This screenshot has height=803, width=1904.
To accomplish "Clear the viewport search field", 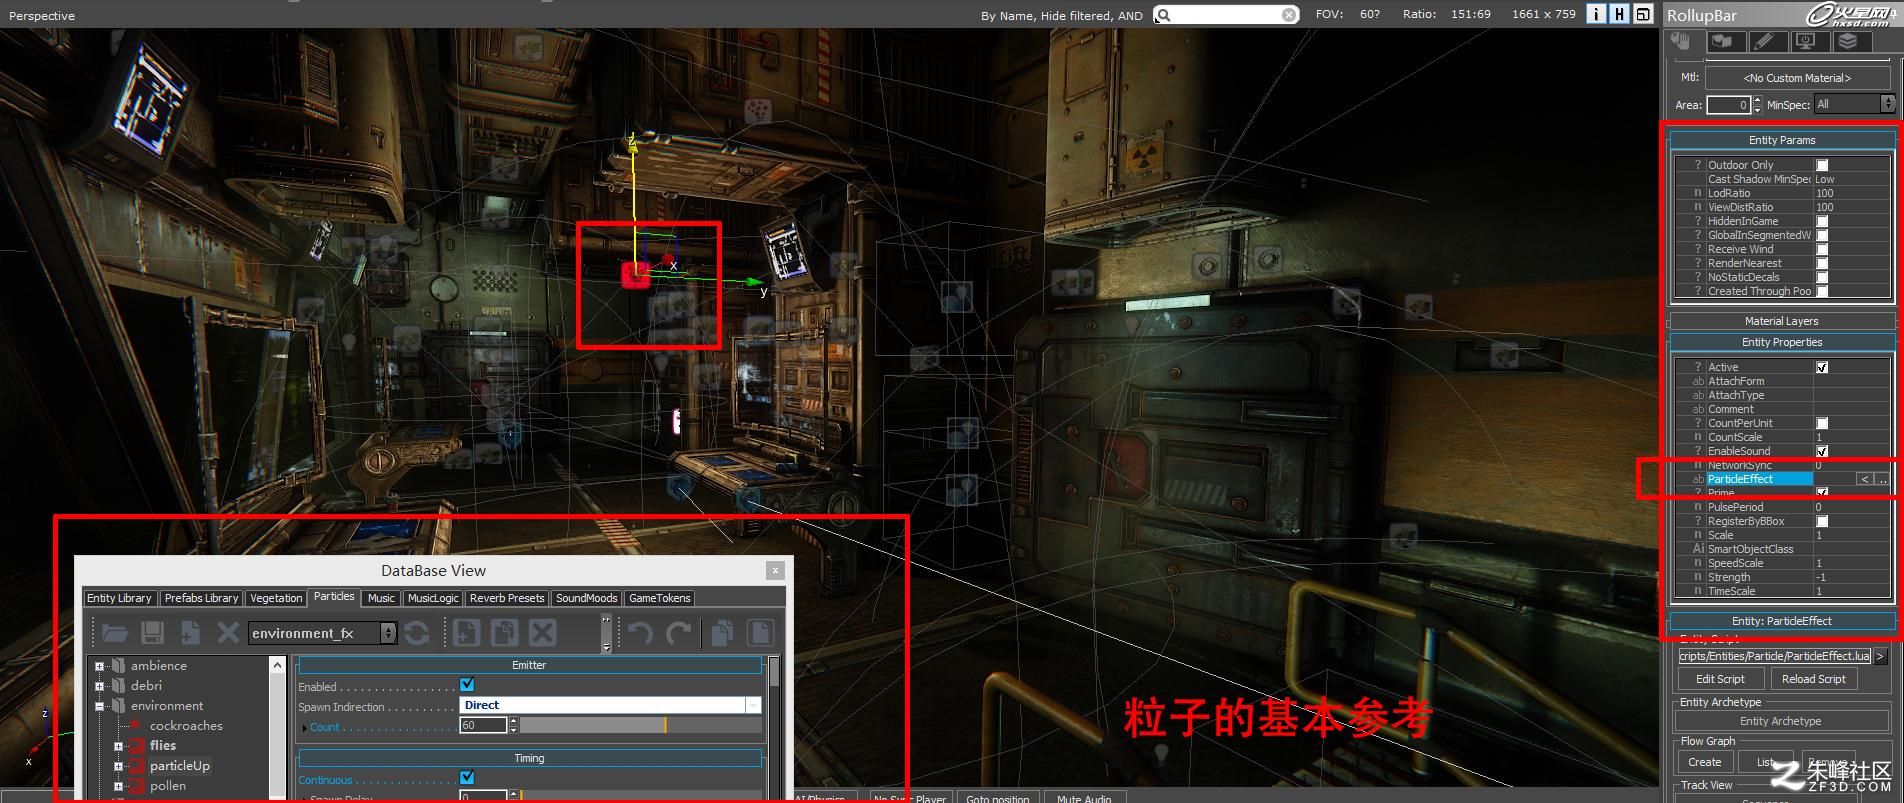I will click(1289, 15).
